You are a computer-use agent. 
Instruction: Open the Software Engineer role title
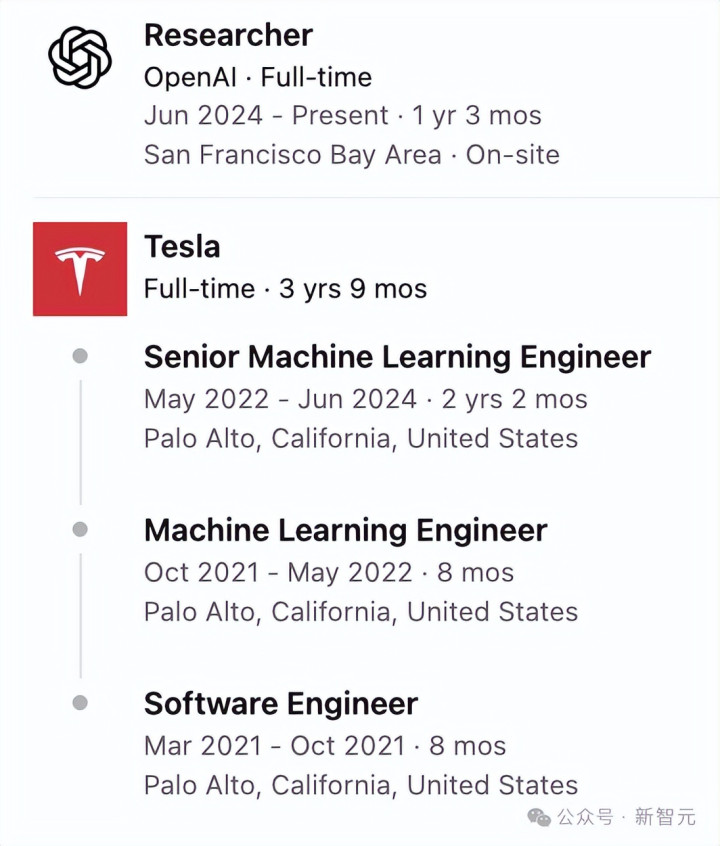(281, 704)
